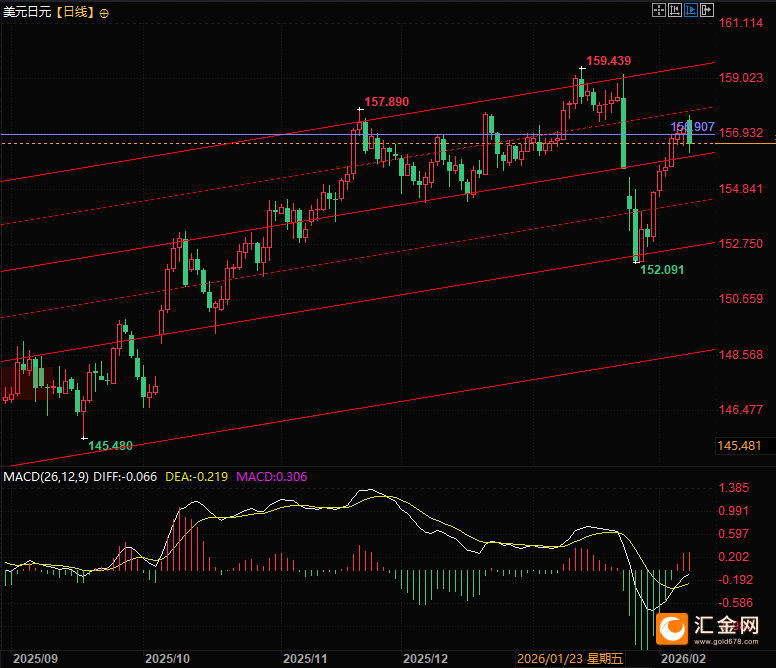Select the 152.091 low price label

[x=662, y=270]
